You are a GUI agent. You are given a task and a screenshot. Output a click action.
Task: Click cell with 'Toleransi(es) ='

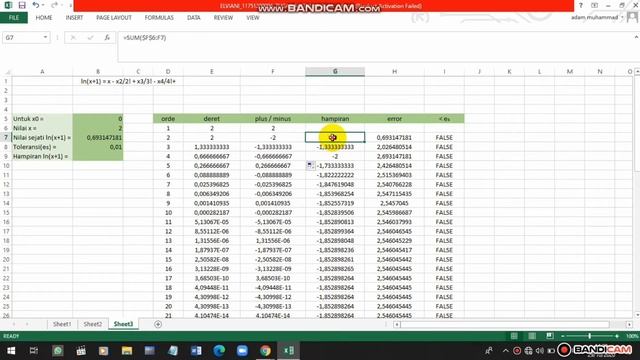pyautogui.click(x=42, y=147)
